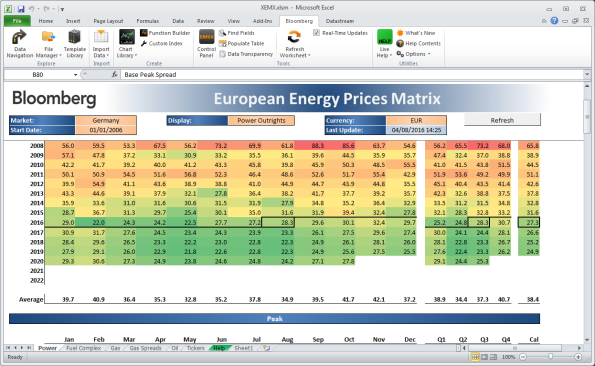Click the Refresh button
Screen dimensions: 595x366
tap(502, 120)
